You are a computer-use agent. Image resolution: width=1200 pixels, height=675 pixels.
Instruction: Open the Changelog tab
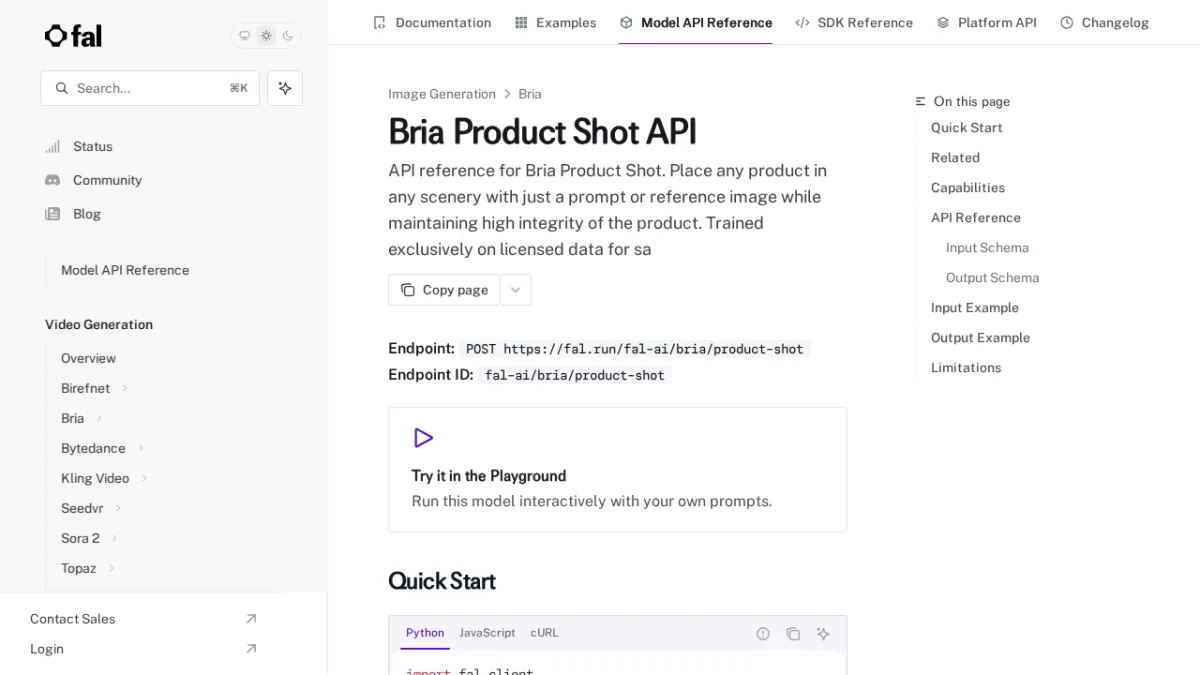click(x=1104, y=22)
